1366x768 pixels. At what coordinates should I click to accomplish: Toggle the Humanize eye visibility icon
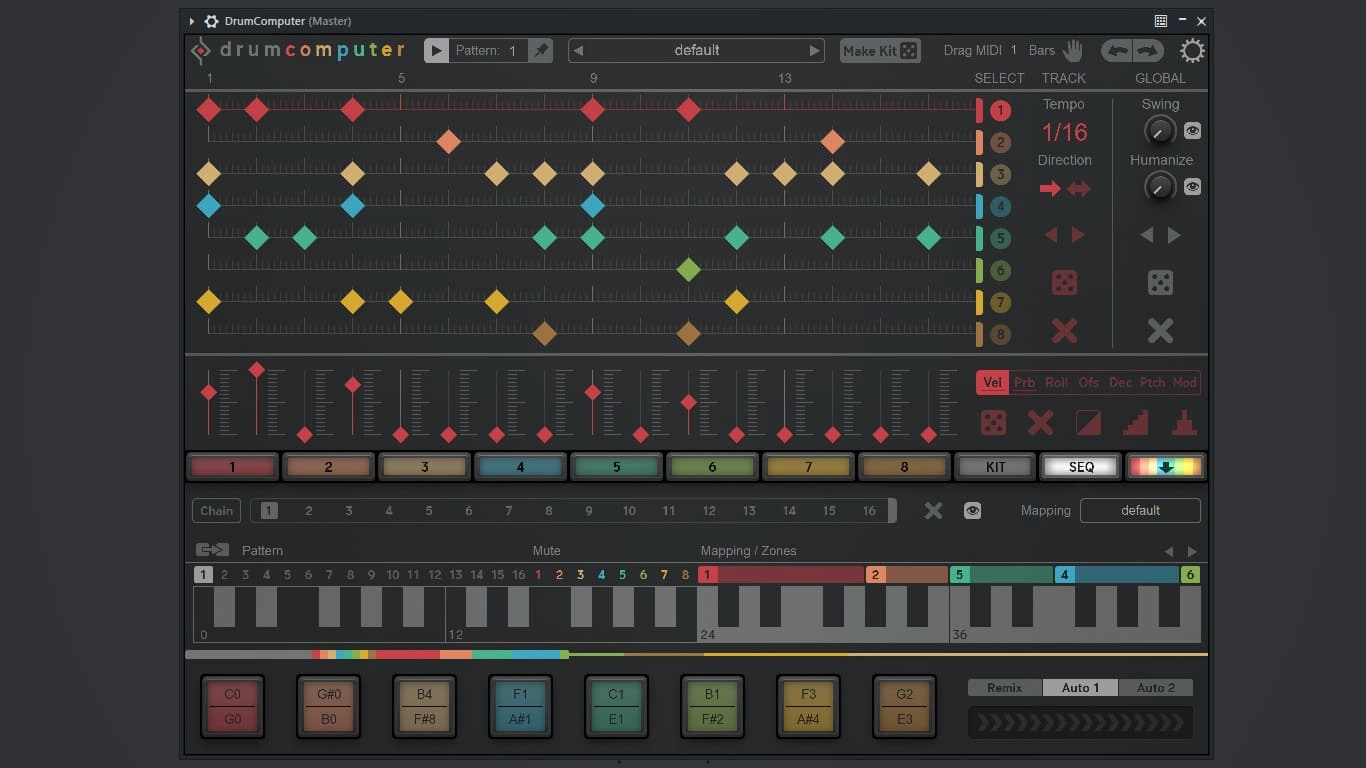click(x=1192, y=187)
